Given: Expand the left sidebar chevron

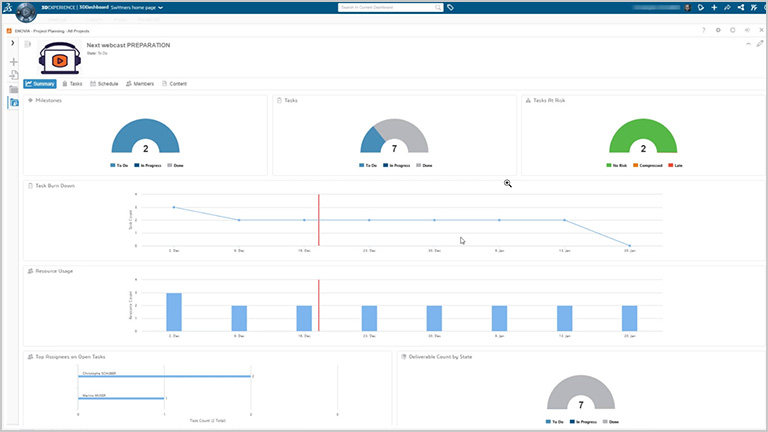Looking at the screenshot, I should coord(12,44).
